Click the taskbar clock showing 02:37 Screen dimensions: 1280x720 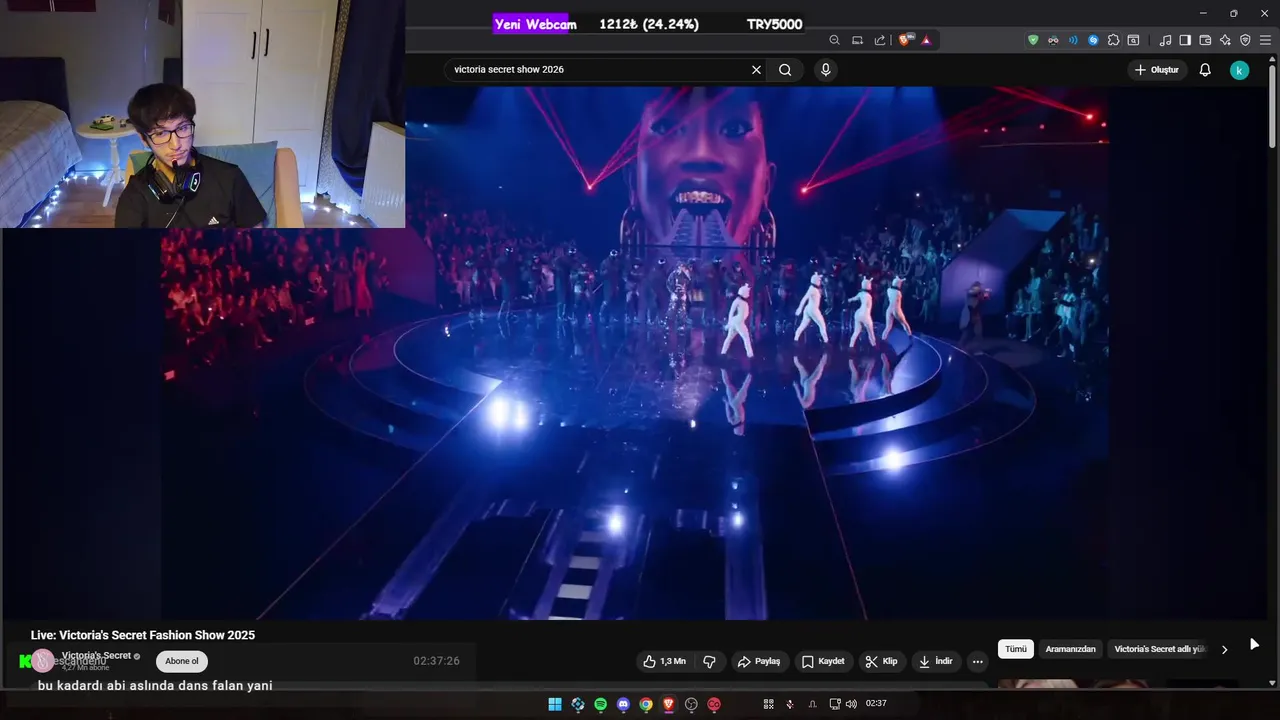[876, 704]
